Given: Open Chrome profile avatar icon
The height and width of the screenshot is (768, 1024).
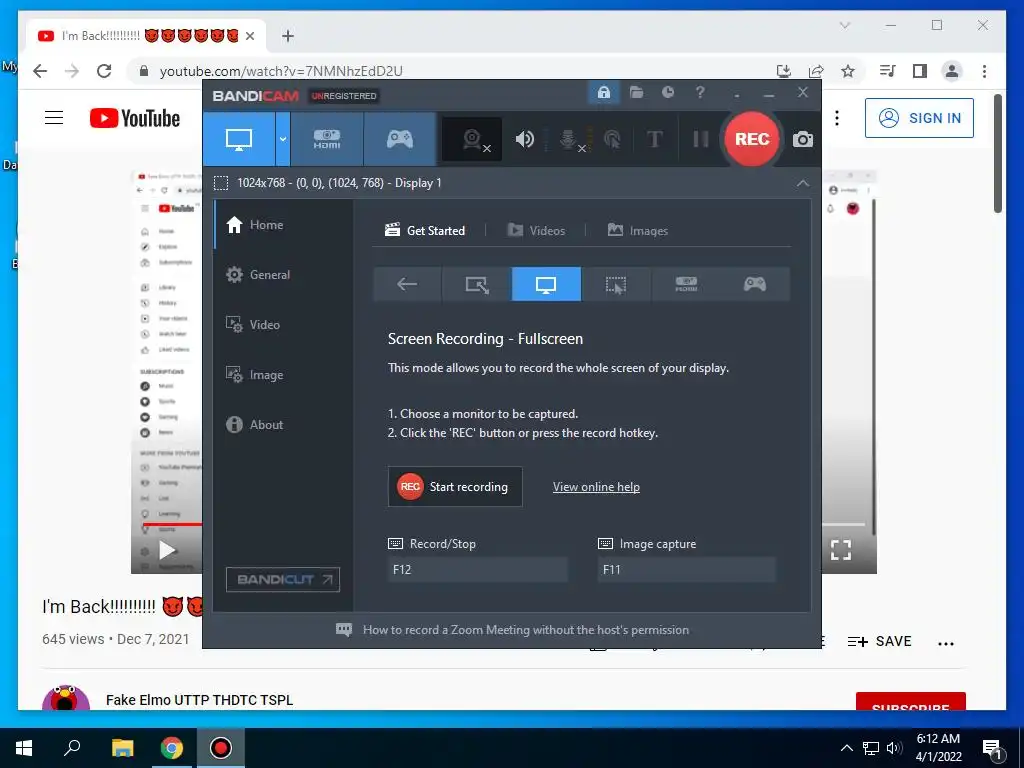Looking at the screenshot, I should (952, 71).
